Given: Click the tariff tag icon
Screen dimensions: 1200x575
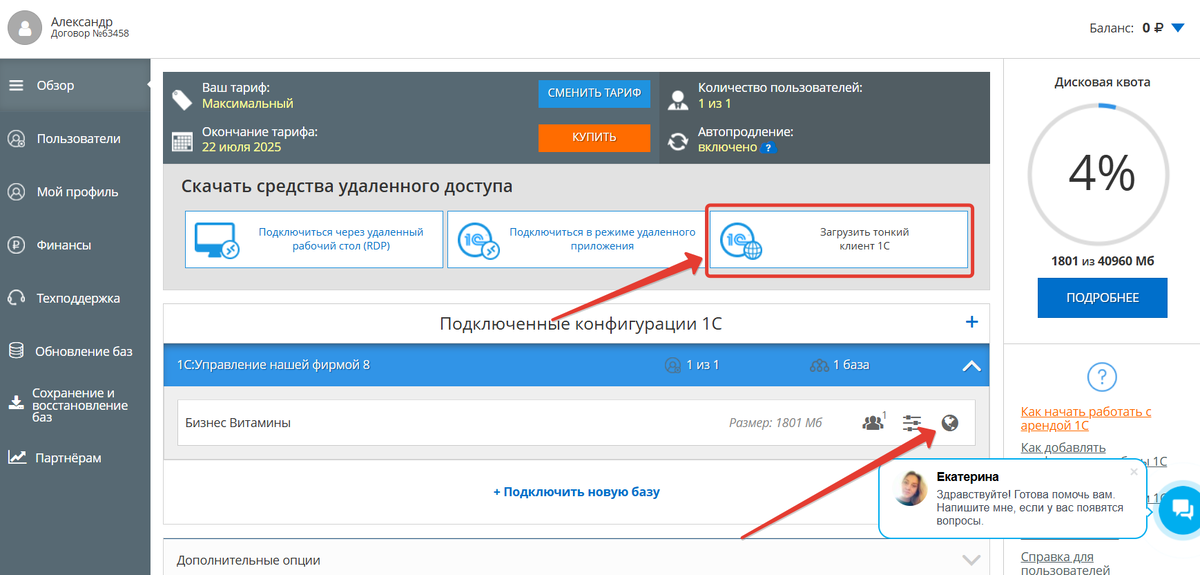Looking at the screenshot, I should pyautogui.click(x=181, y=99).
